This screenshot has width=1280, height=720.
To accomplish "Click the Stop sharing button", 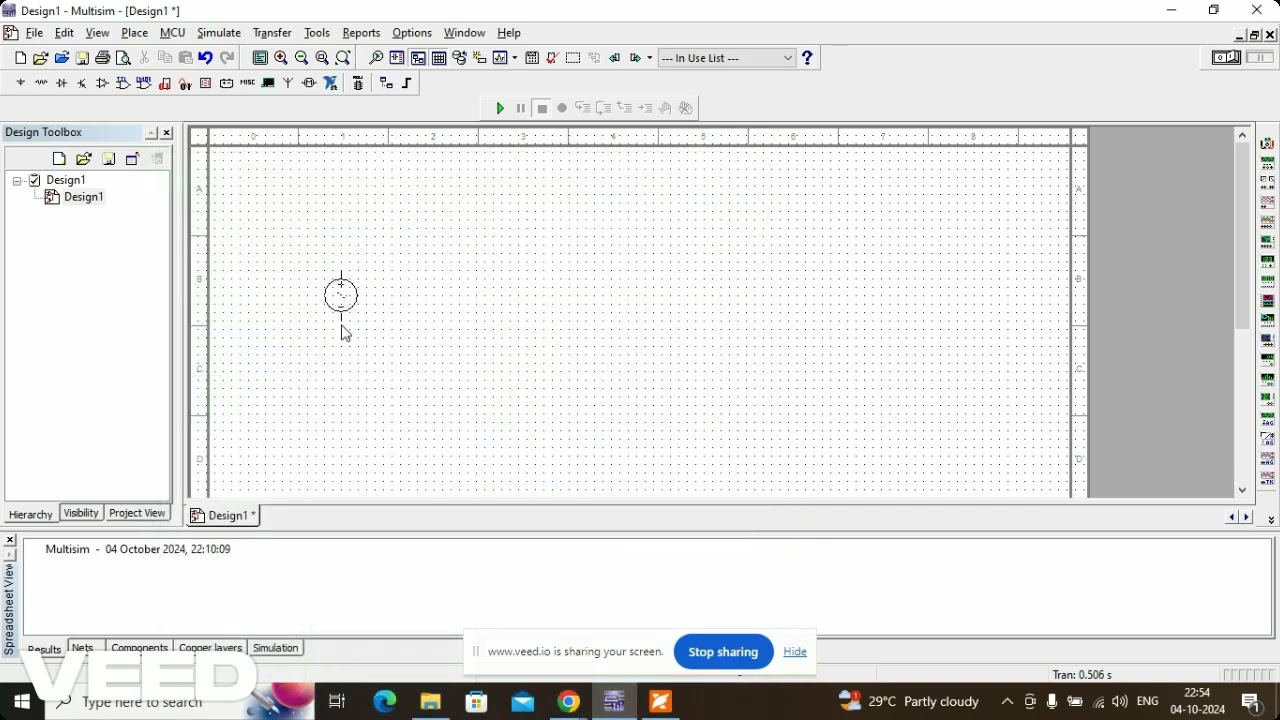I will (x=723, y=652).
